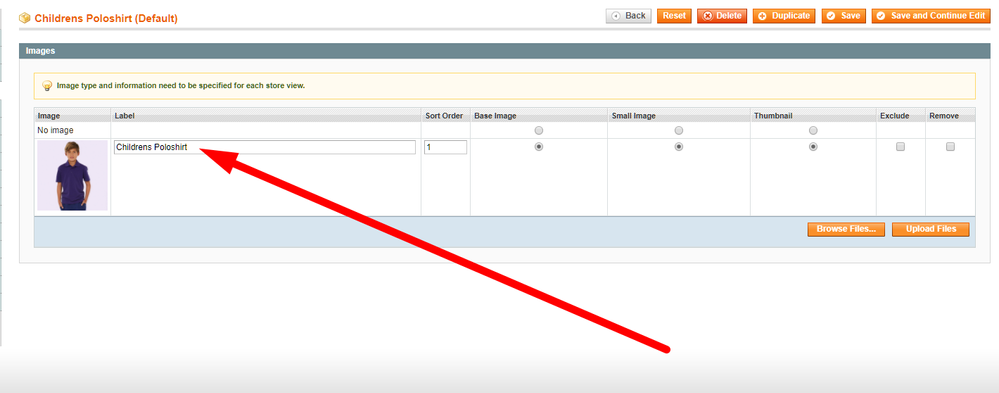Open Browse Files dialog
The width and height of the screenshot is (999, 393).
846,229
